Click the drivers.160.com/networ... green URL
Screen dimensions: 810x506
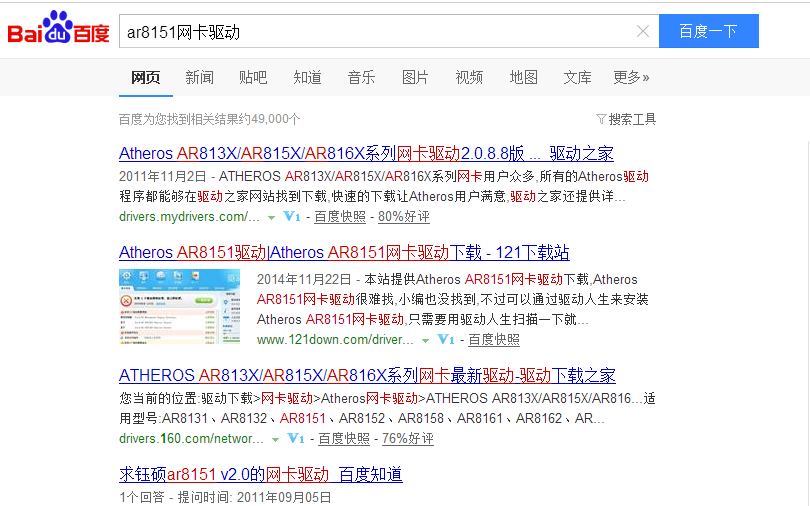[191, 439]
